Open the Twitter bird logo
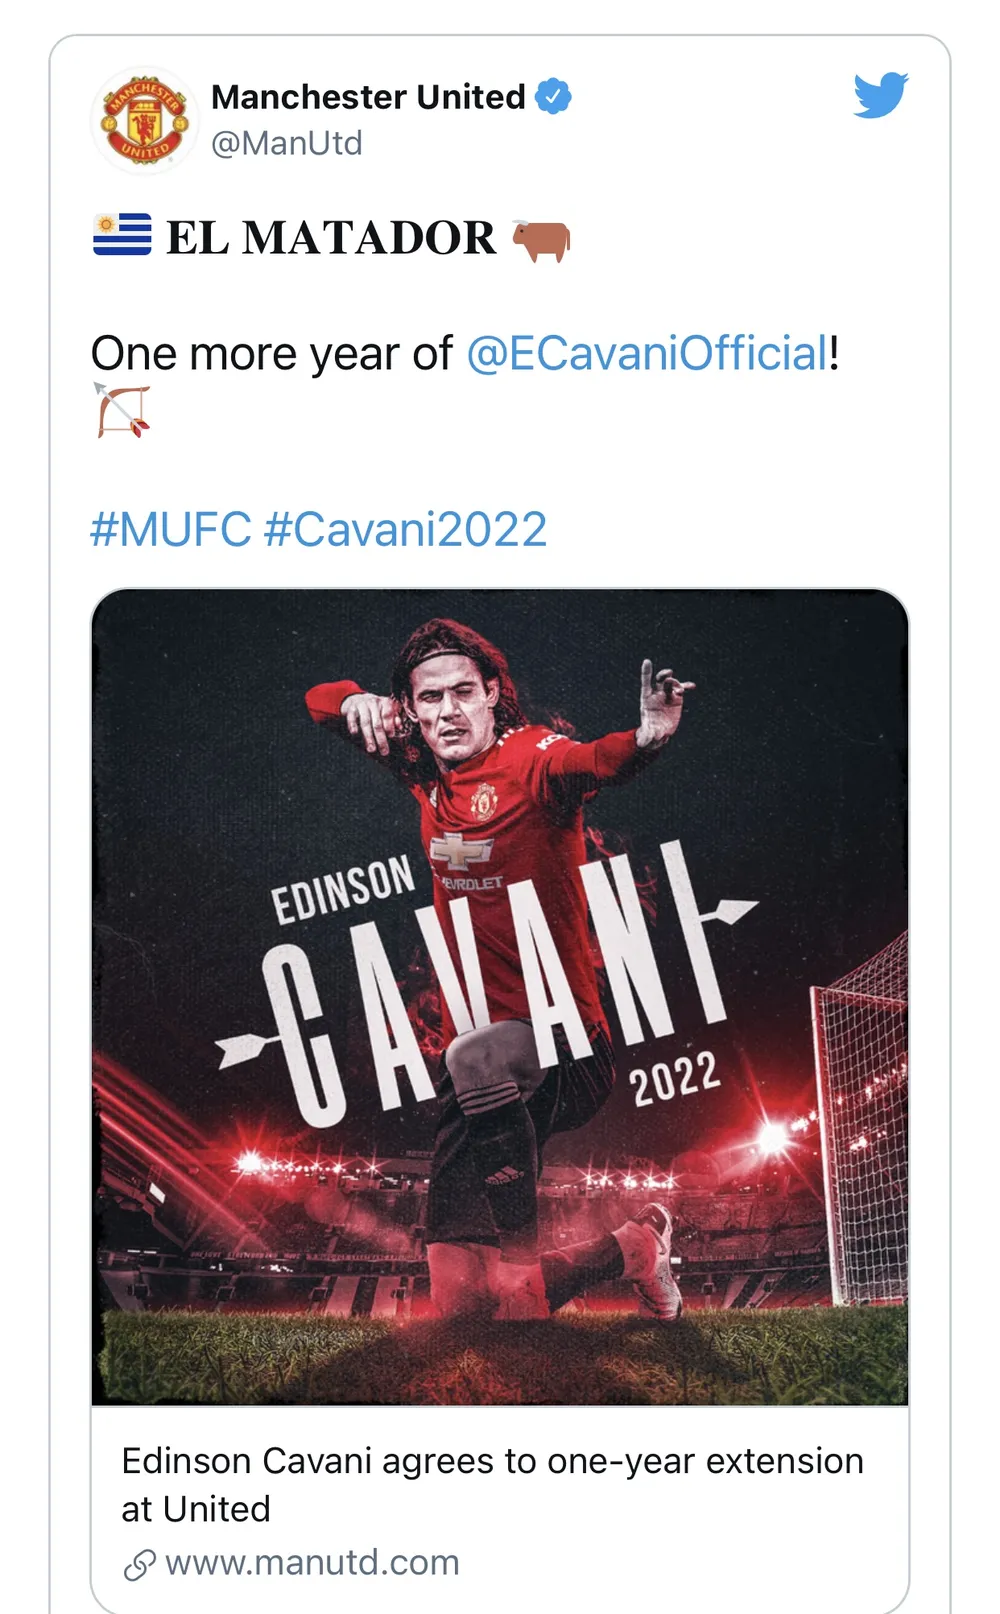Screen dimensions: 1000x1614 880,96
